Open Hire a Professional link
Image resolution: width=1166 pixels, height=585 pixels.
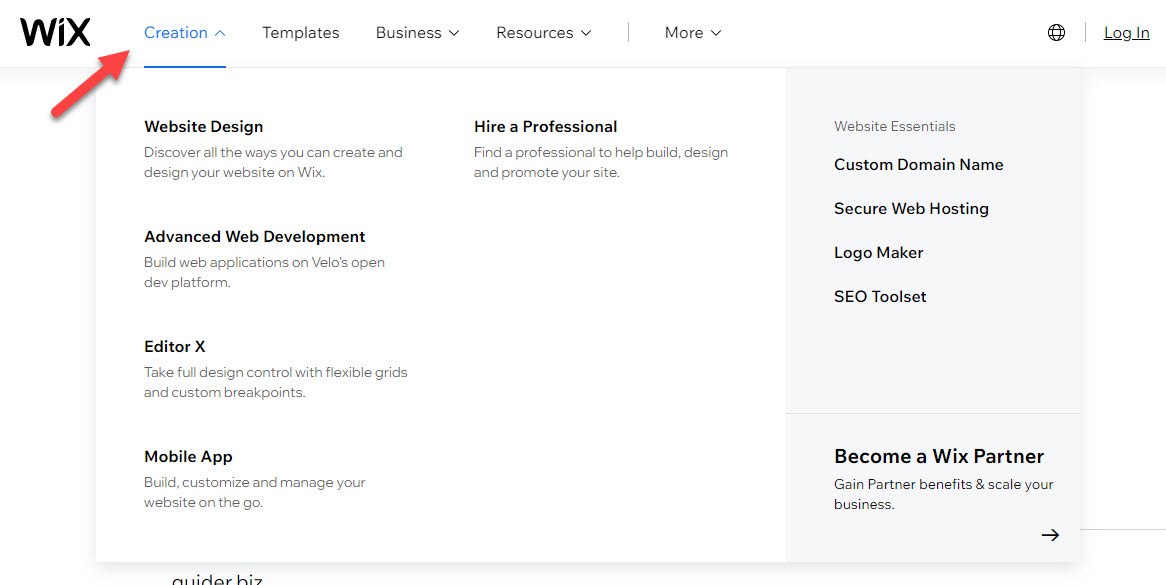pos(546,126)
